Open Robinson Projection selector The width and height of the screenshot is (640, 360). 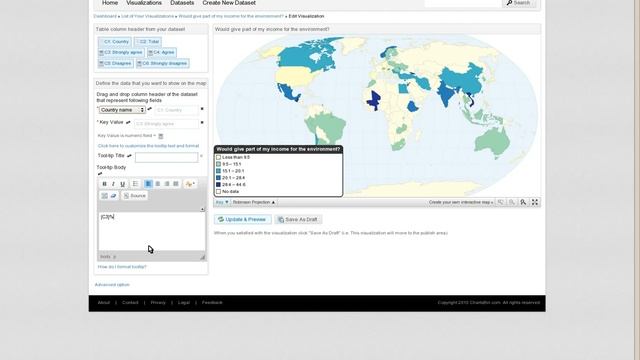click(x=254, y=202)
